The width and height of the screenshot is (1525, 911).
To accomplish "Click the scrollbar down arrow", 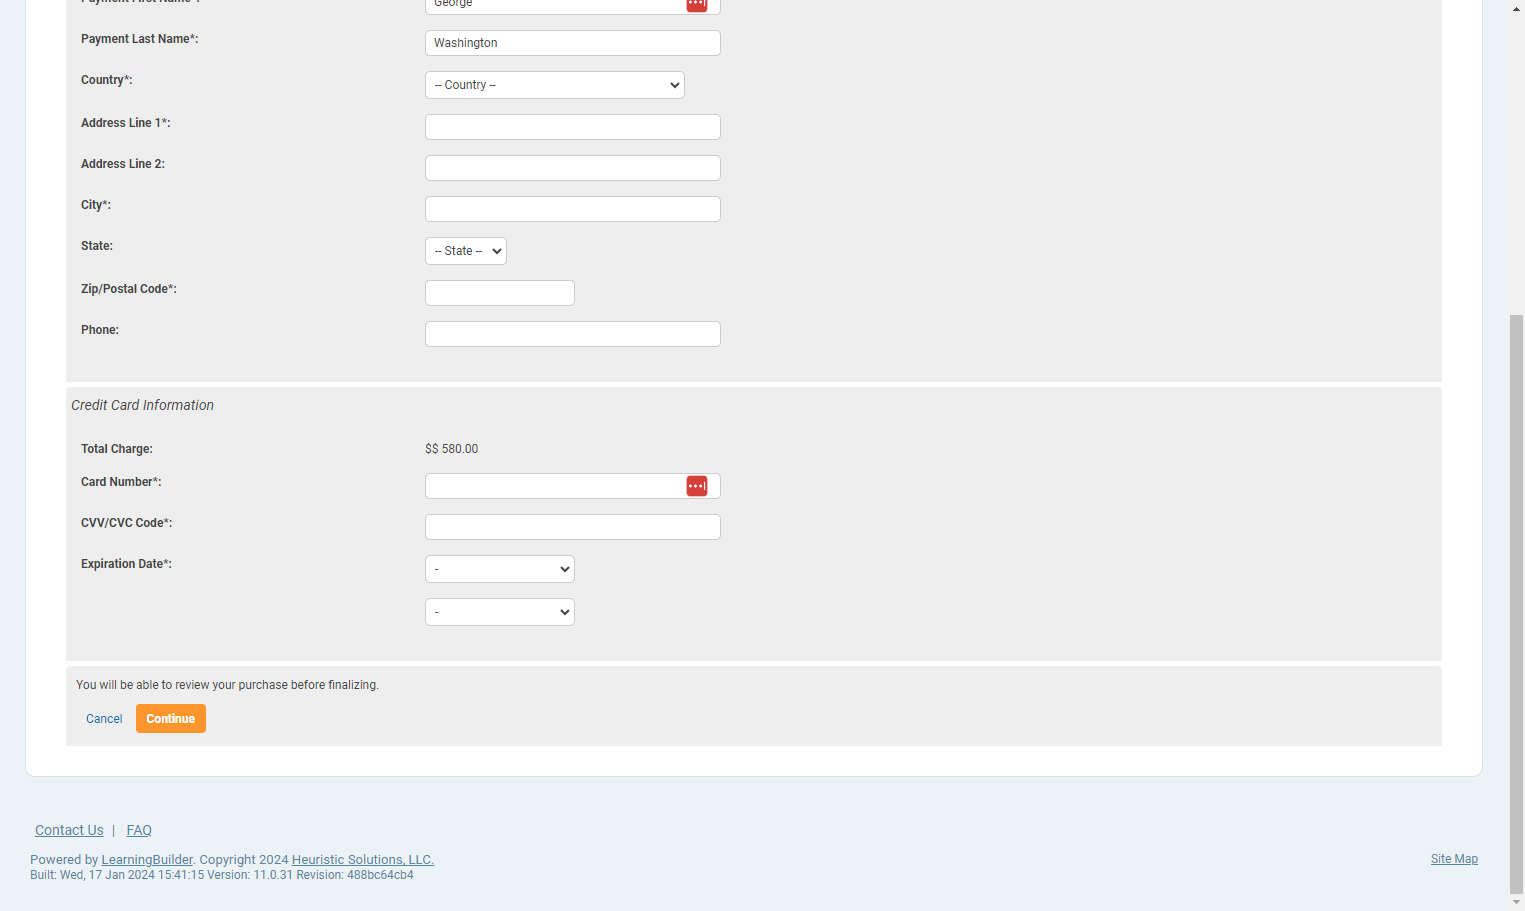I will [x=1517, y=902].
